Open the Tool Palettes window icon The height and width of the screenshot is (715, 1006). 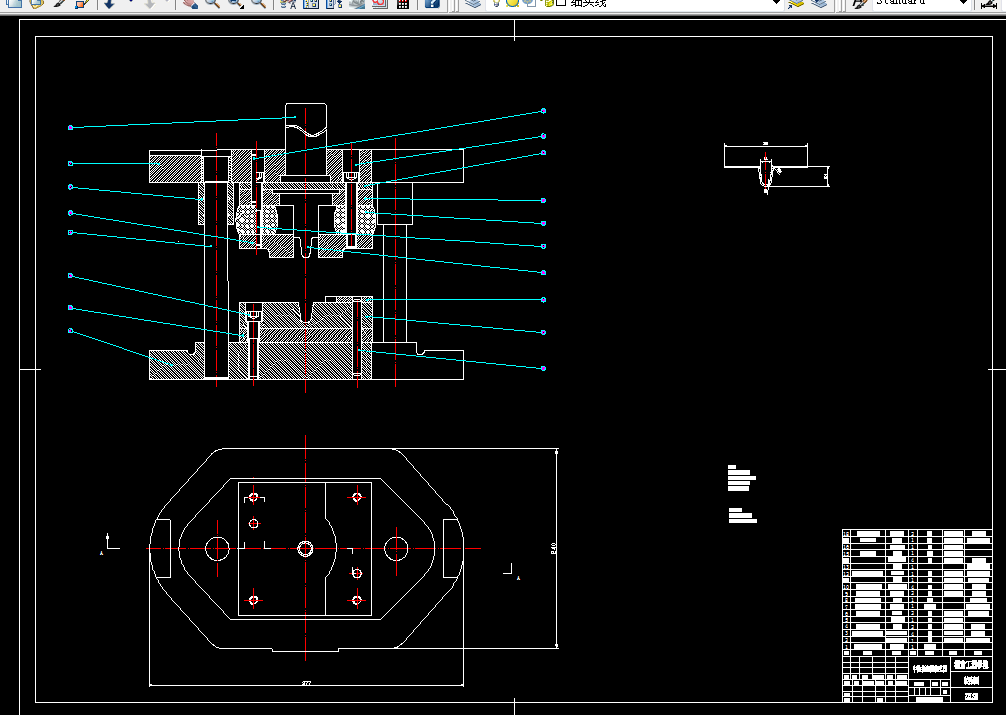334,3
